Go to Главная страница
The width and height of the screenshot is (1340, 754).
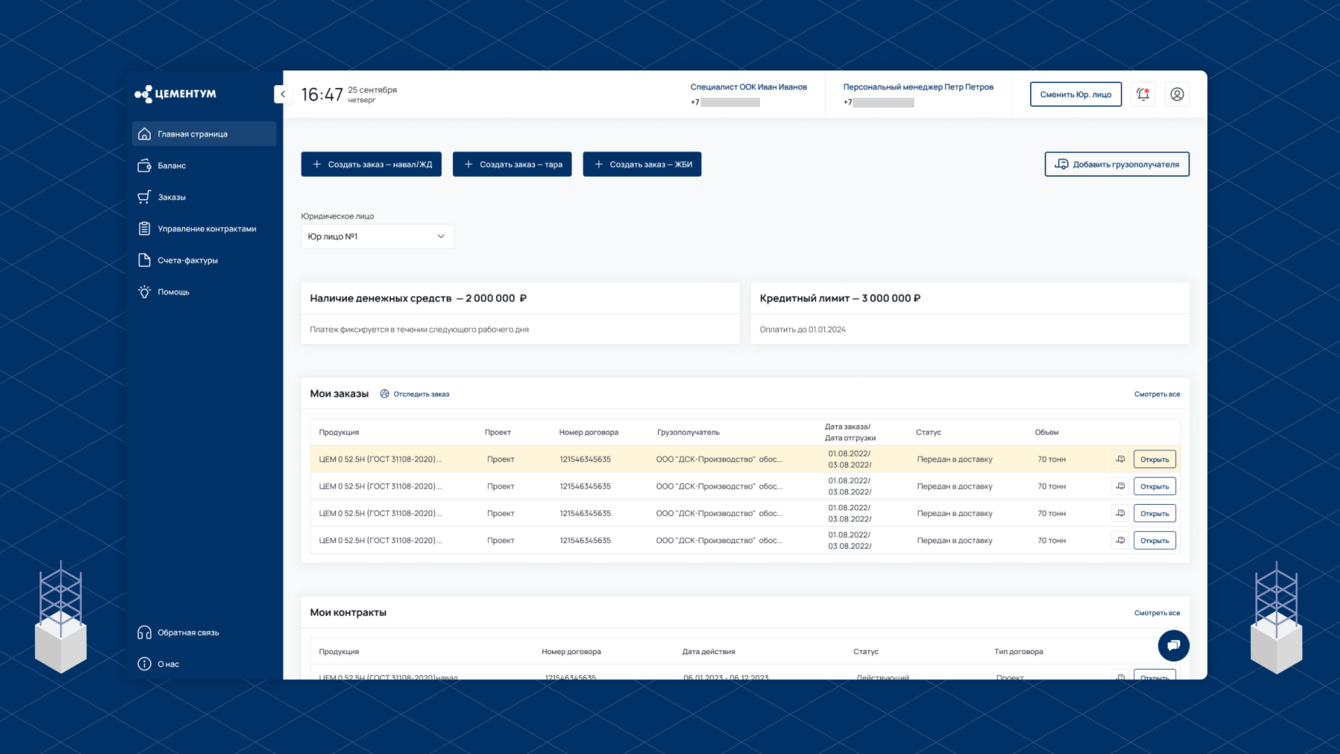pyautogui.click(x=204, y=134)
